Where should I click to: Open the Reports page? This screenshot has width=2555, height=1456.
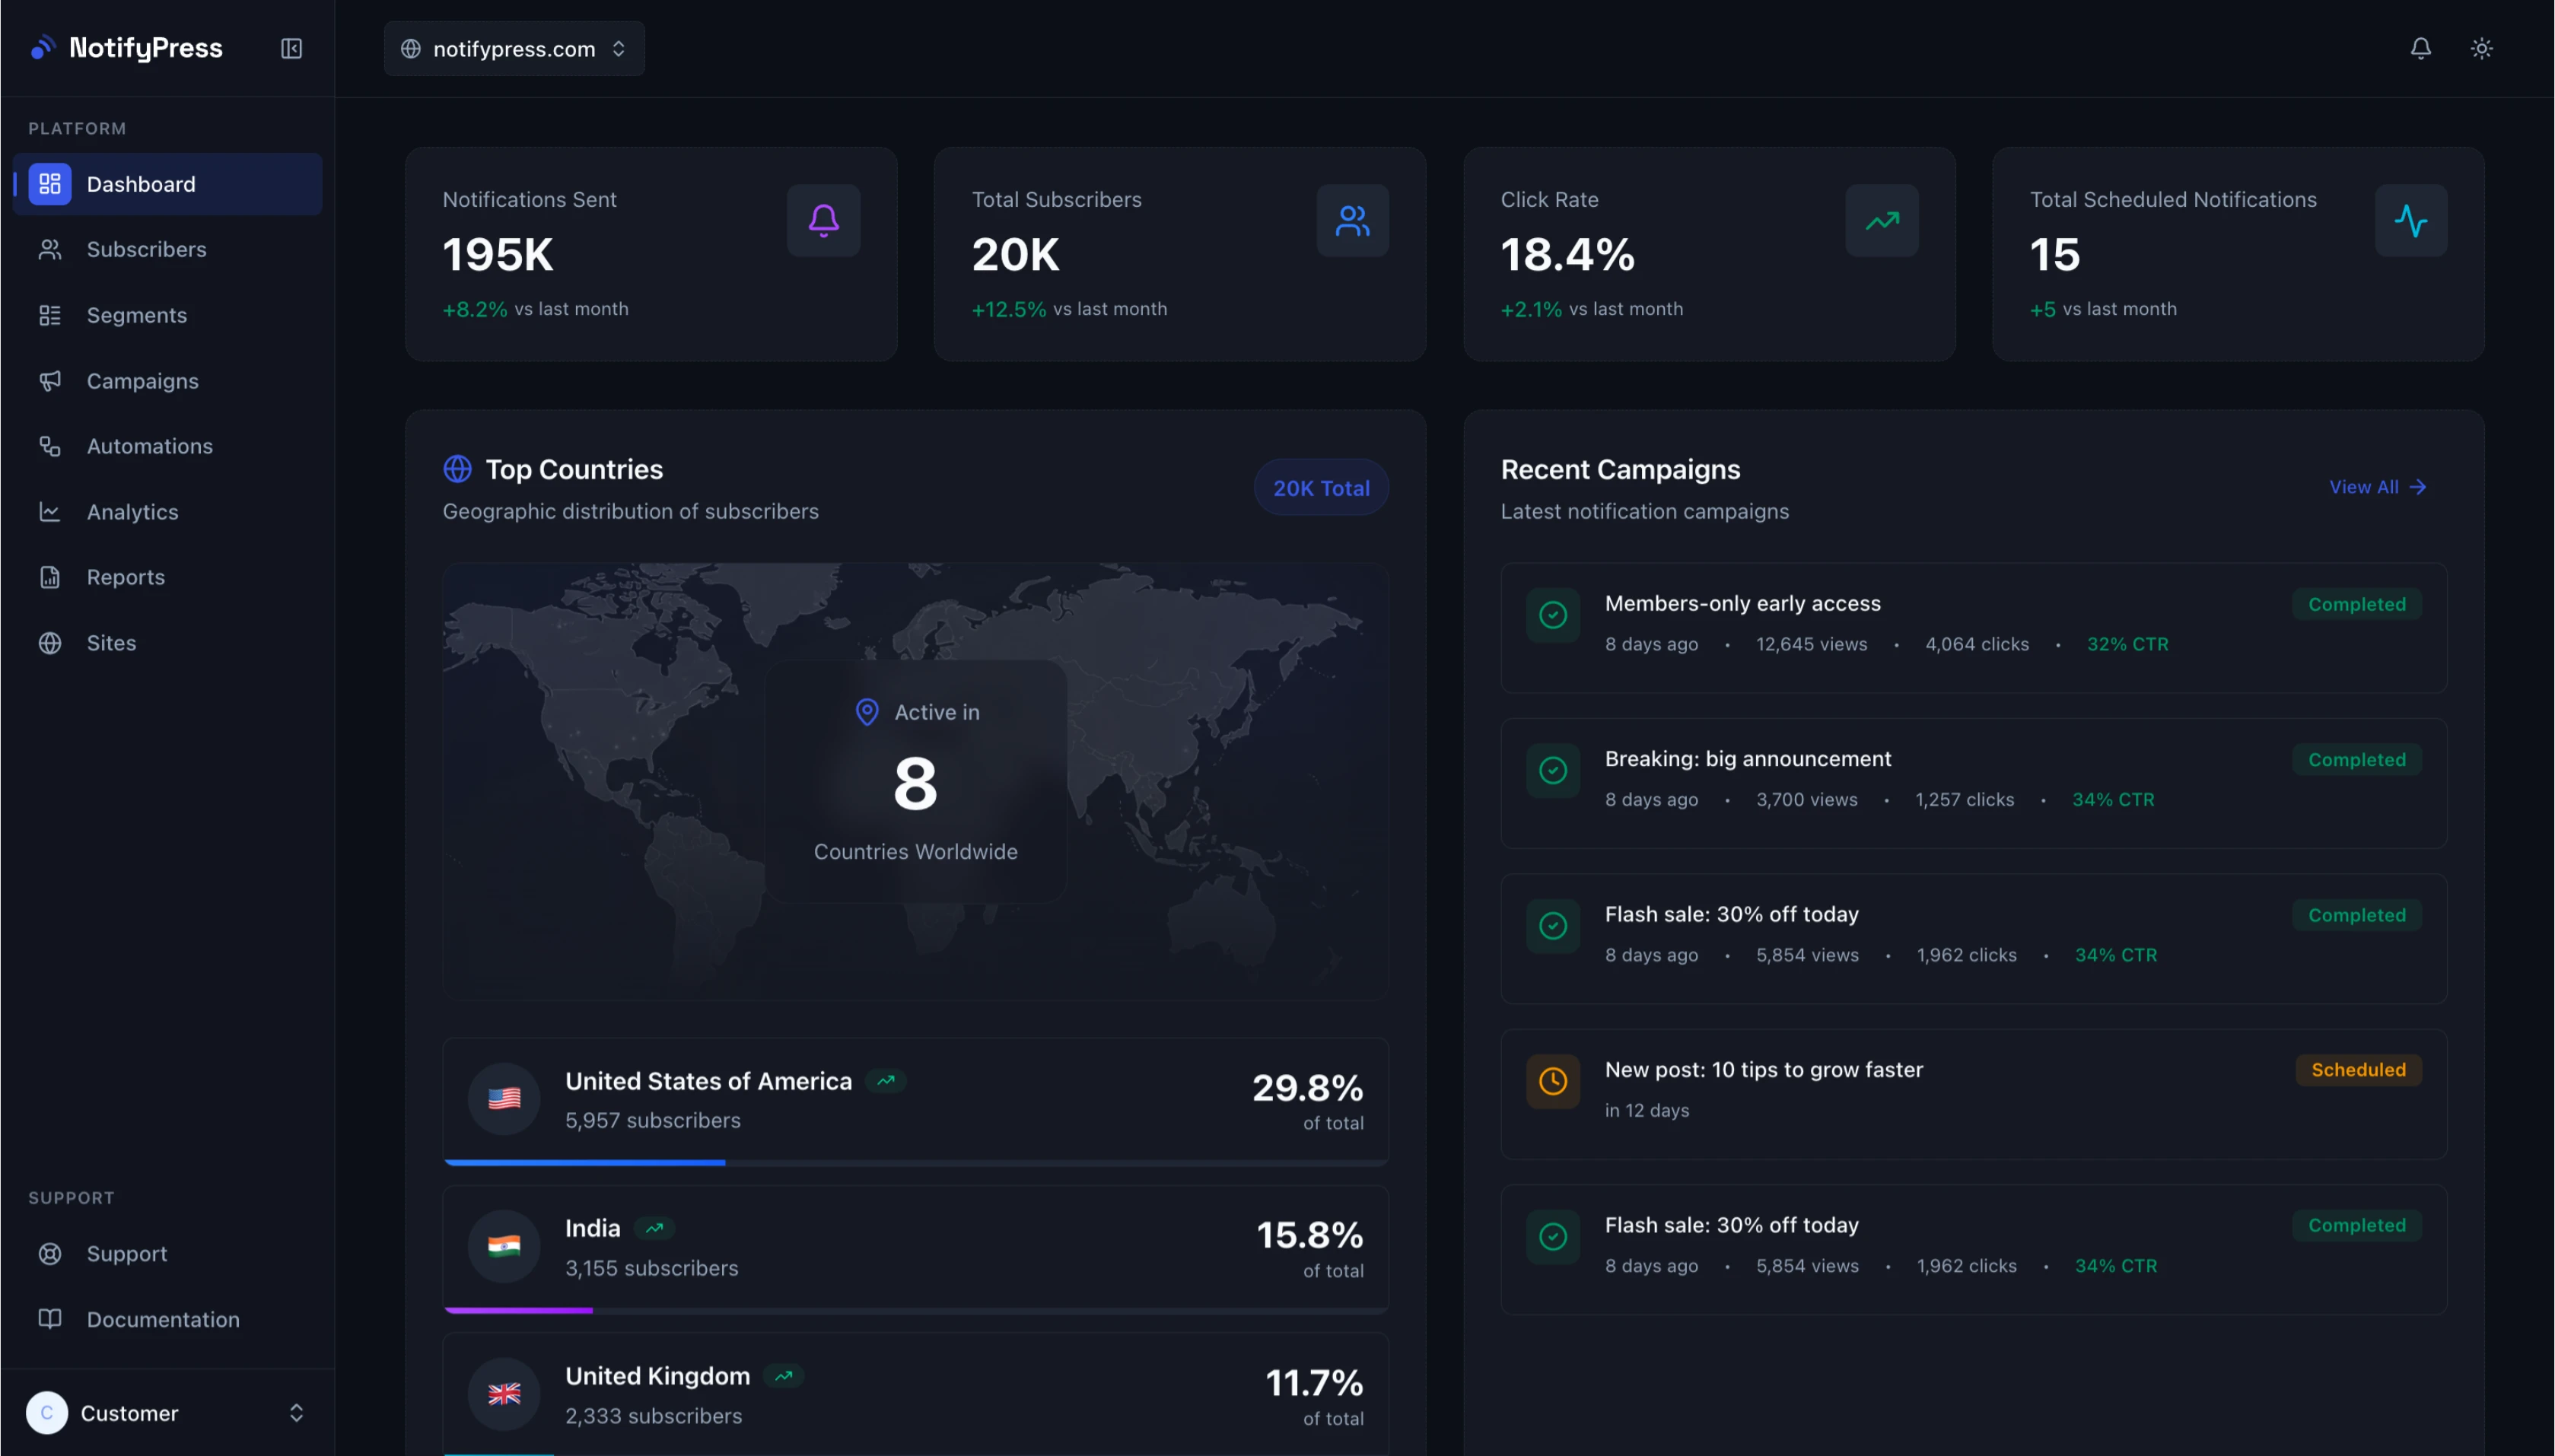[x=167, y=577]
